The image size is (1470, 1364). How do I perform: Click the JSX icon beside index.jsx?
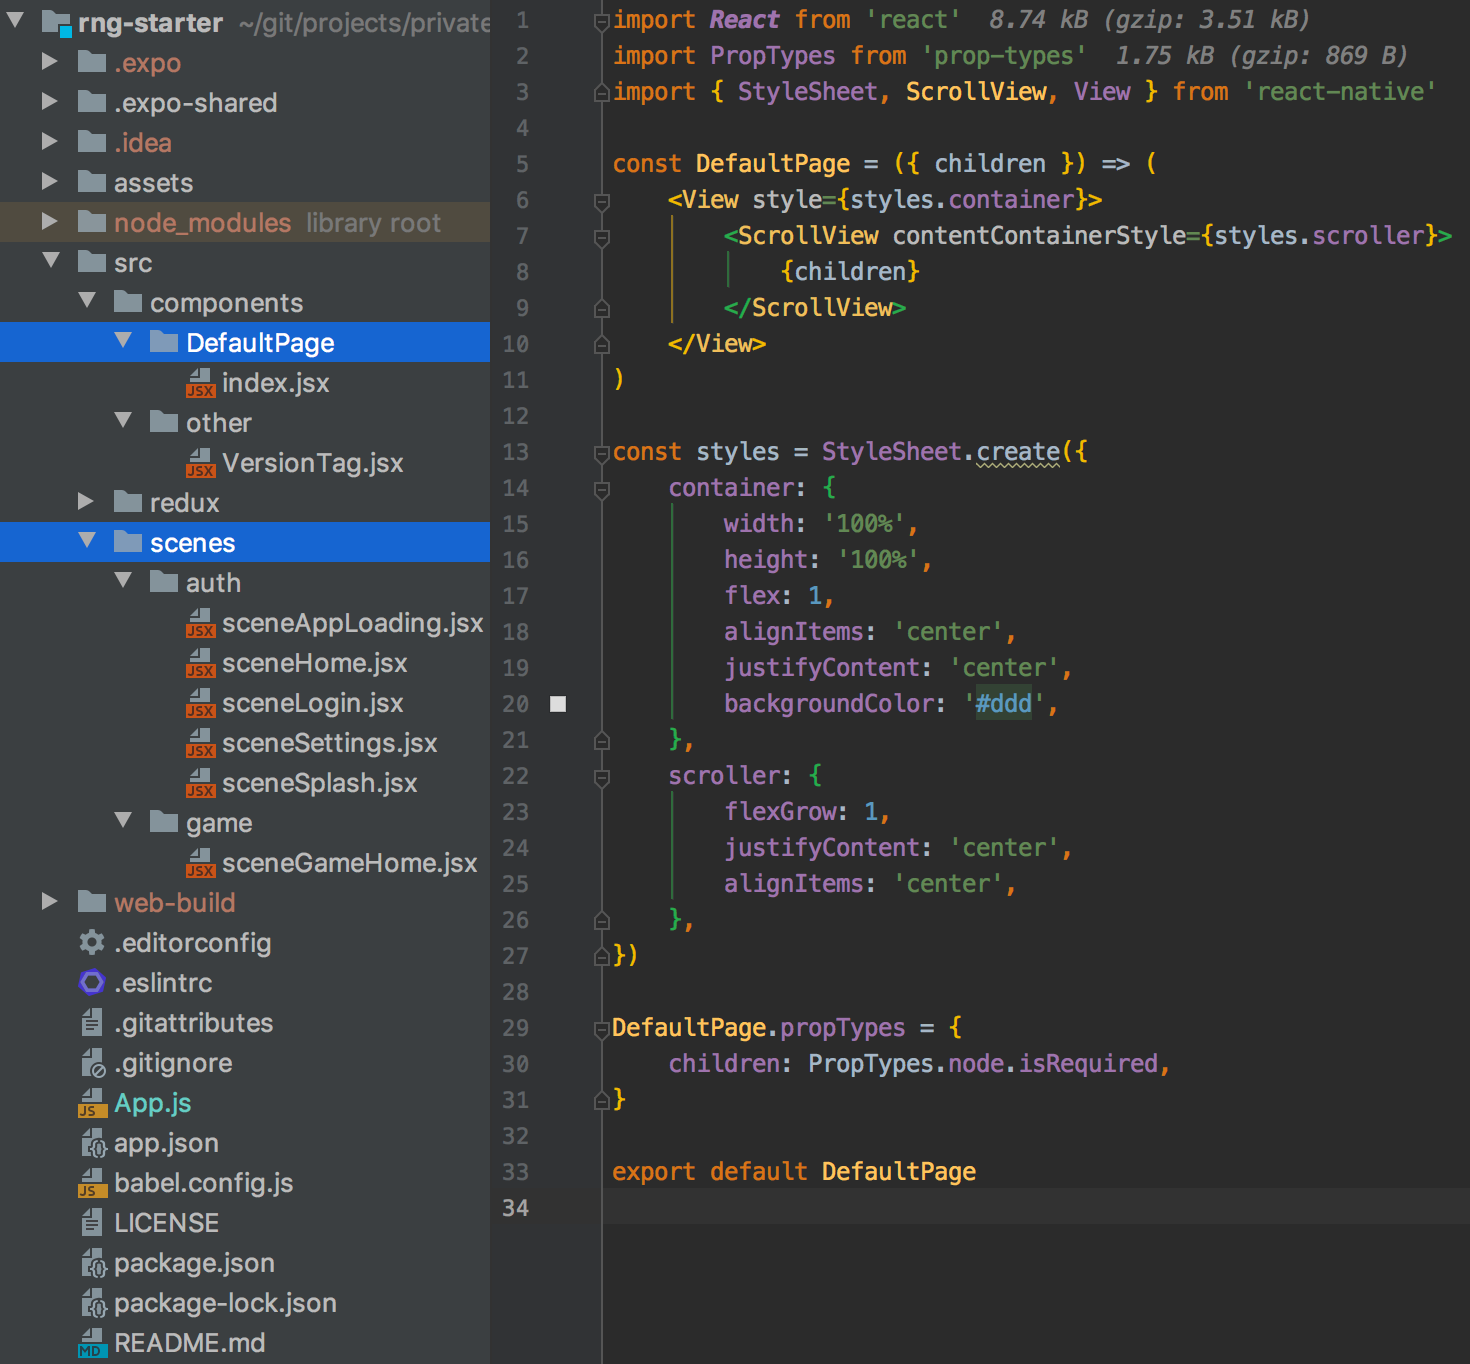(200, 383)
